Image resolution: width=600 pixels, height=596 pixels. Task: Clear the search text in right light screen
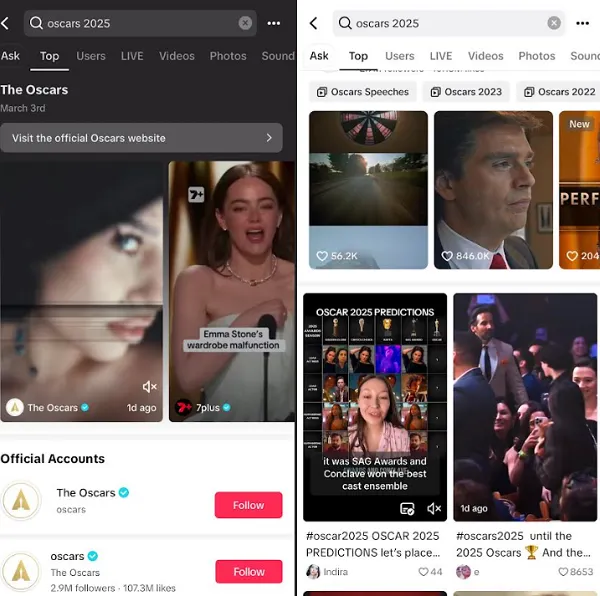(x=554, y=23)
